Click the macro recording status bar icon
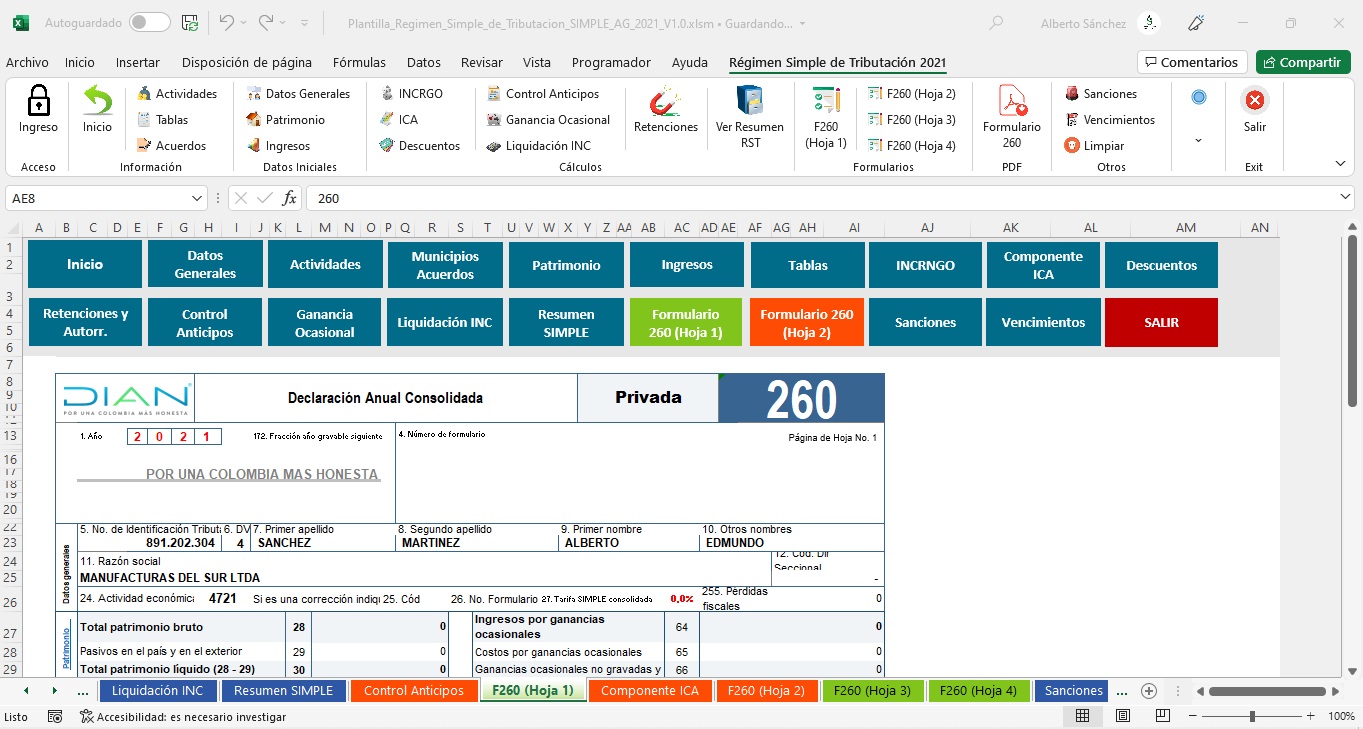 (55, 716)
